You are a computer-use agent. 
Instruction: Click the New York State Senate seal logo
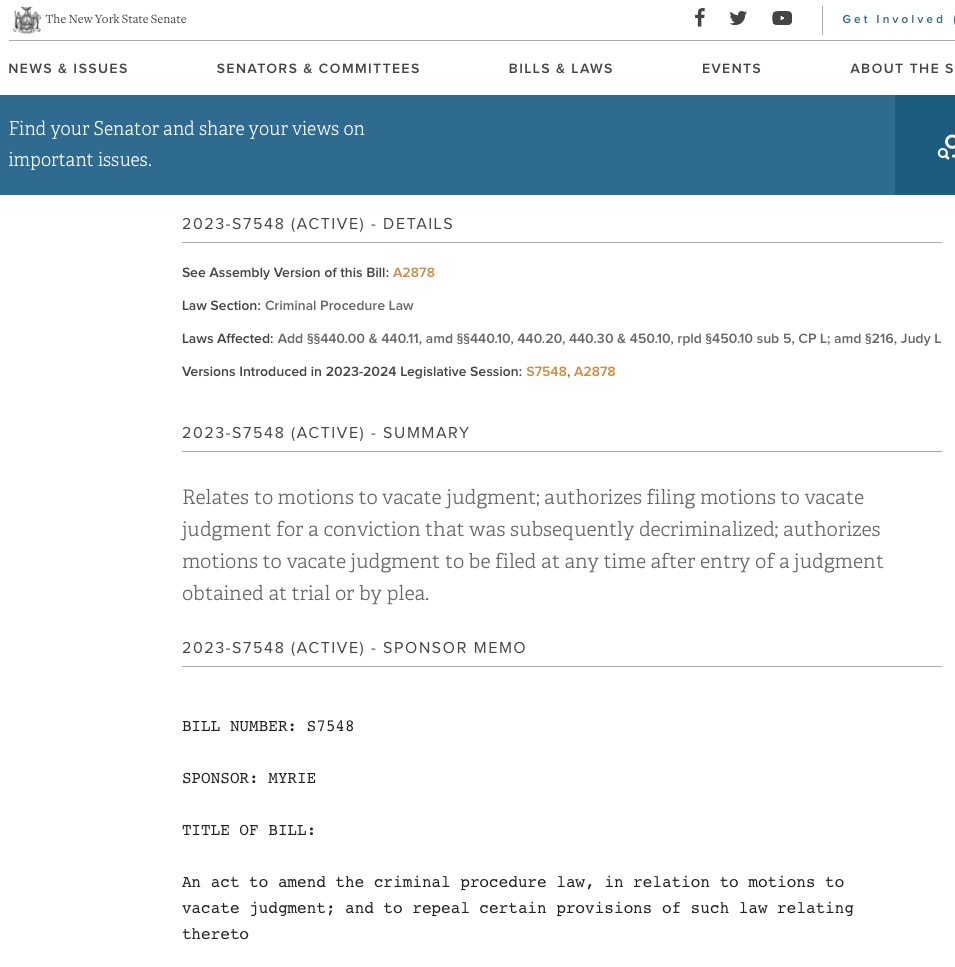(27, 19)
